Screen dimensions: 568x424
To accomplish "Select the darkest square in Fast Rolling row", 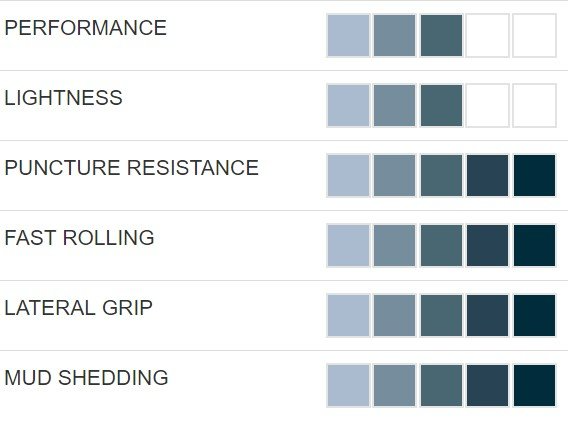I will coord(534,245).
